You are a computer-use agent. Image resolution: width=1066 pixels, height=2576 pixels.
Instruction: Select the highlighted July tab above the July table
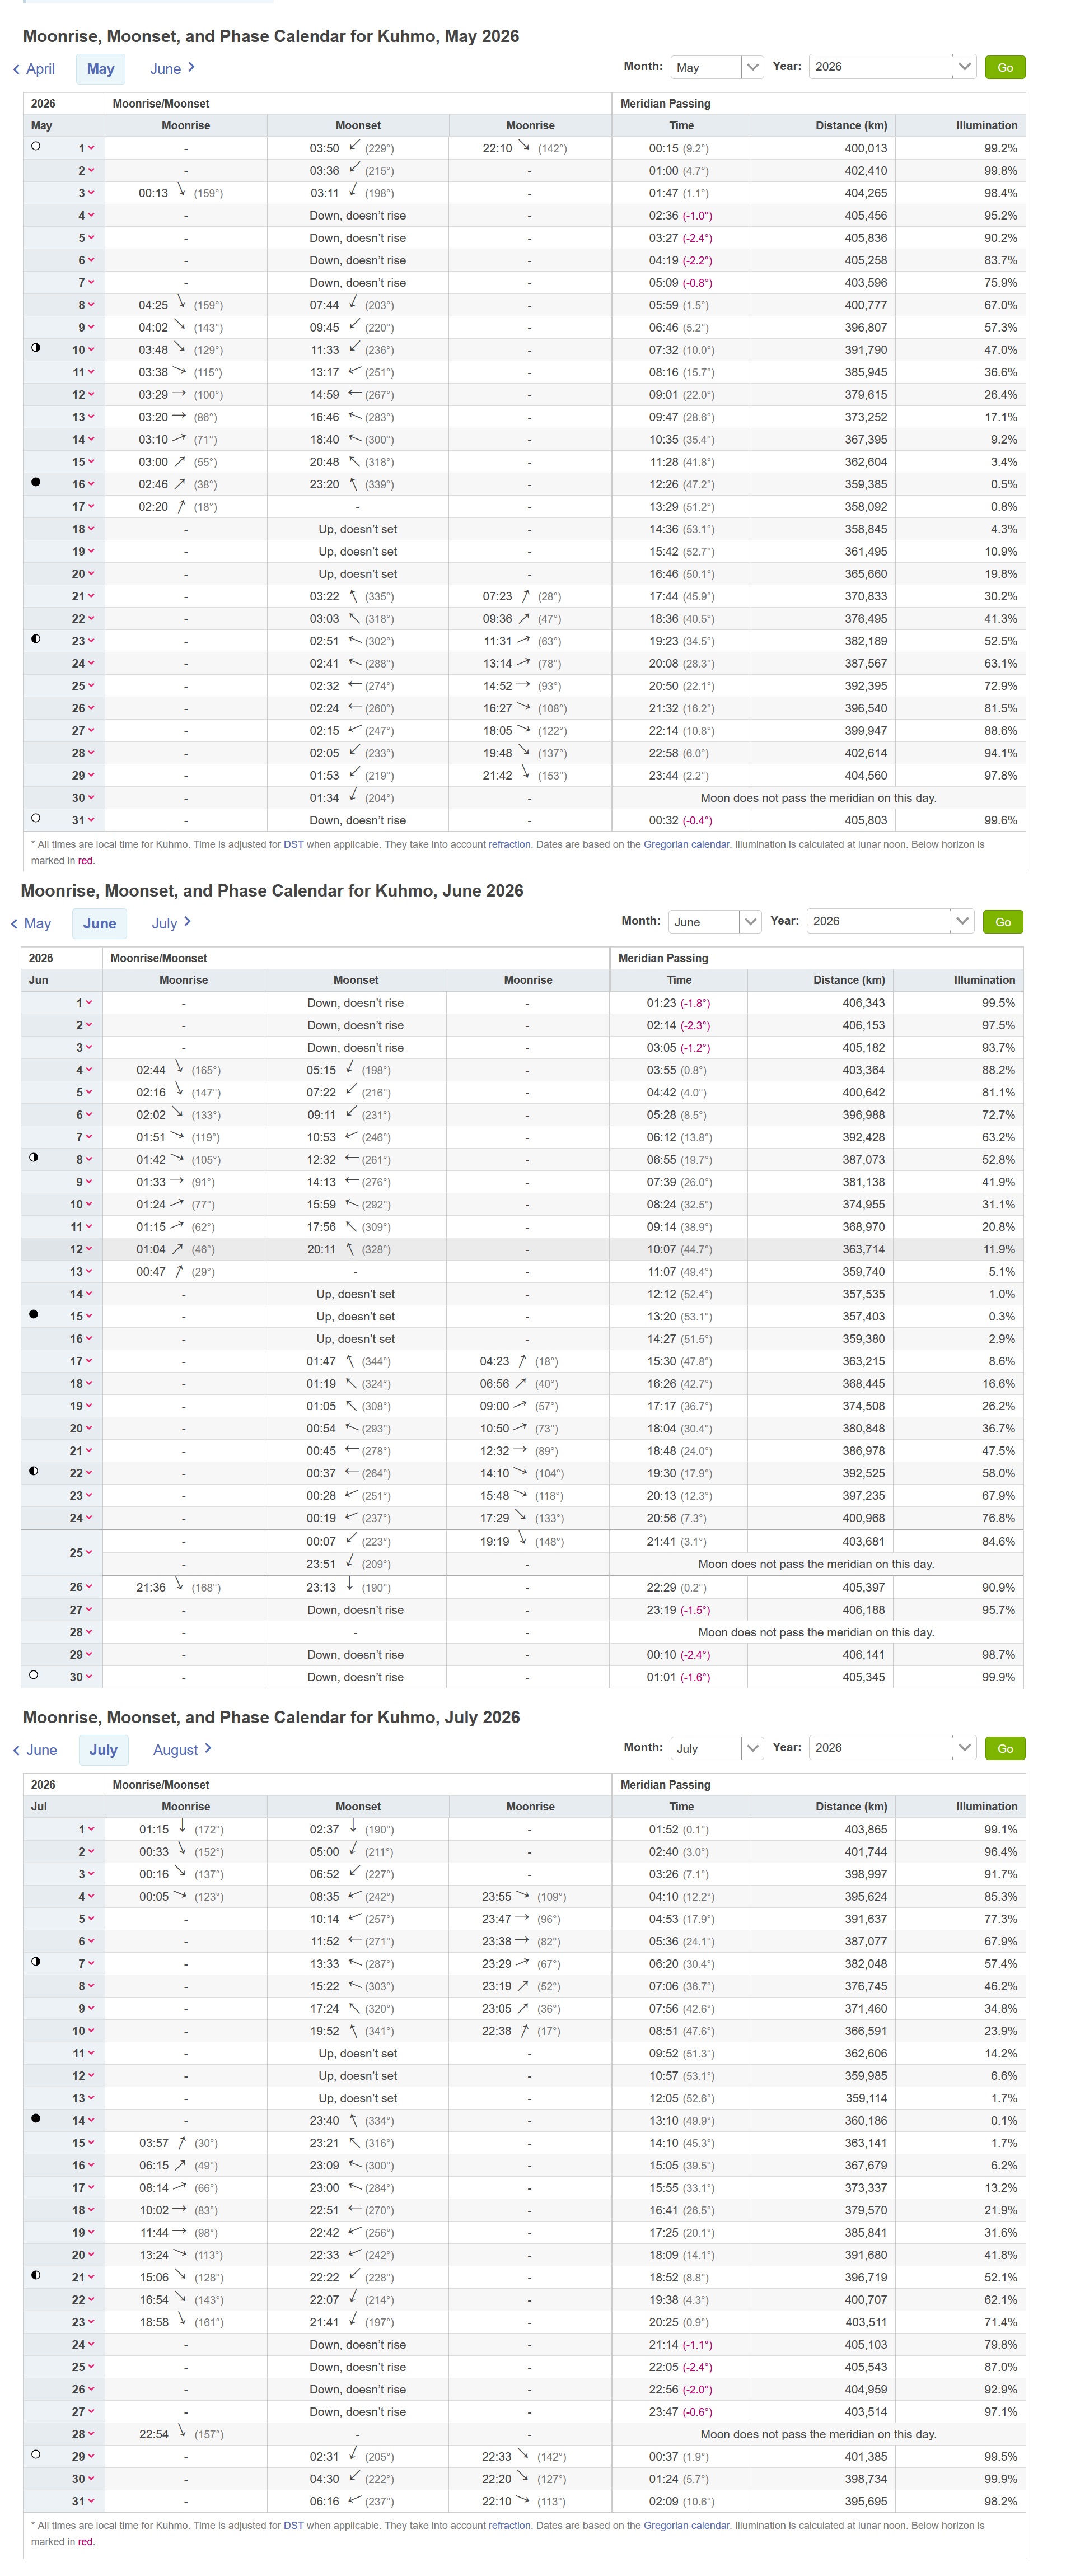pos(103,1750)
